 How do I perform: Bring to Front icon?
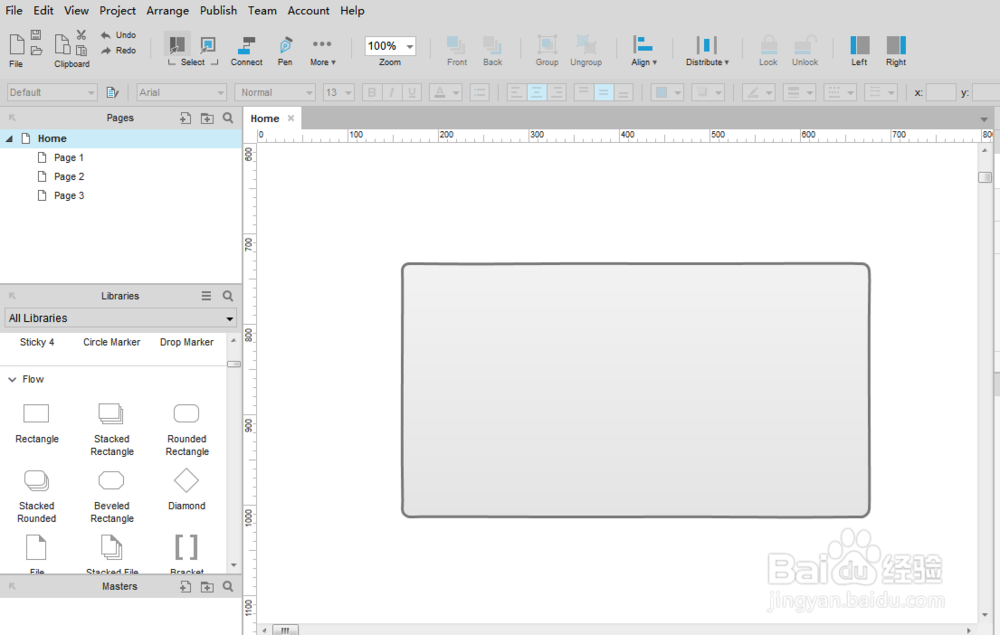(456, 45)
